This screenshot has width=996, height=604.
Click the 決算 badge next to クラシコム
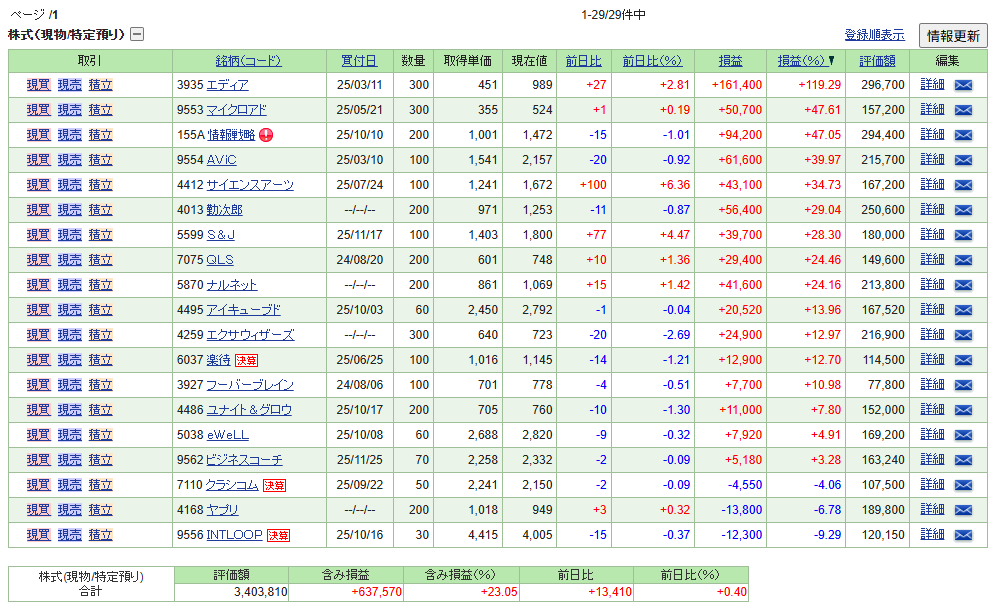(274, 485)
